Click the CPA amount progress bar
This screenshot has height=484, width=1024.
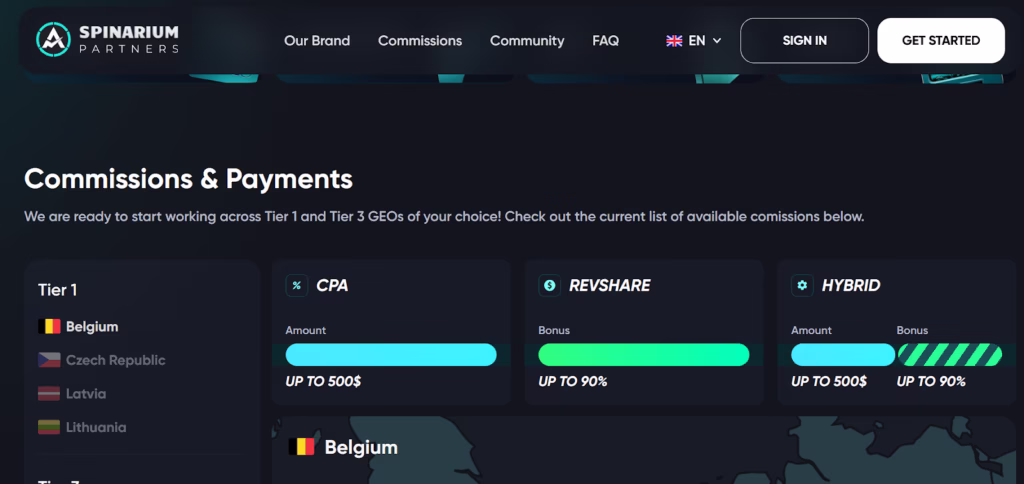391,355
